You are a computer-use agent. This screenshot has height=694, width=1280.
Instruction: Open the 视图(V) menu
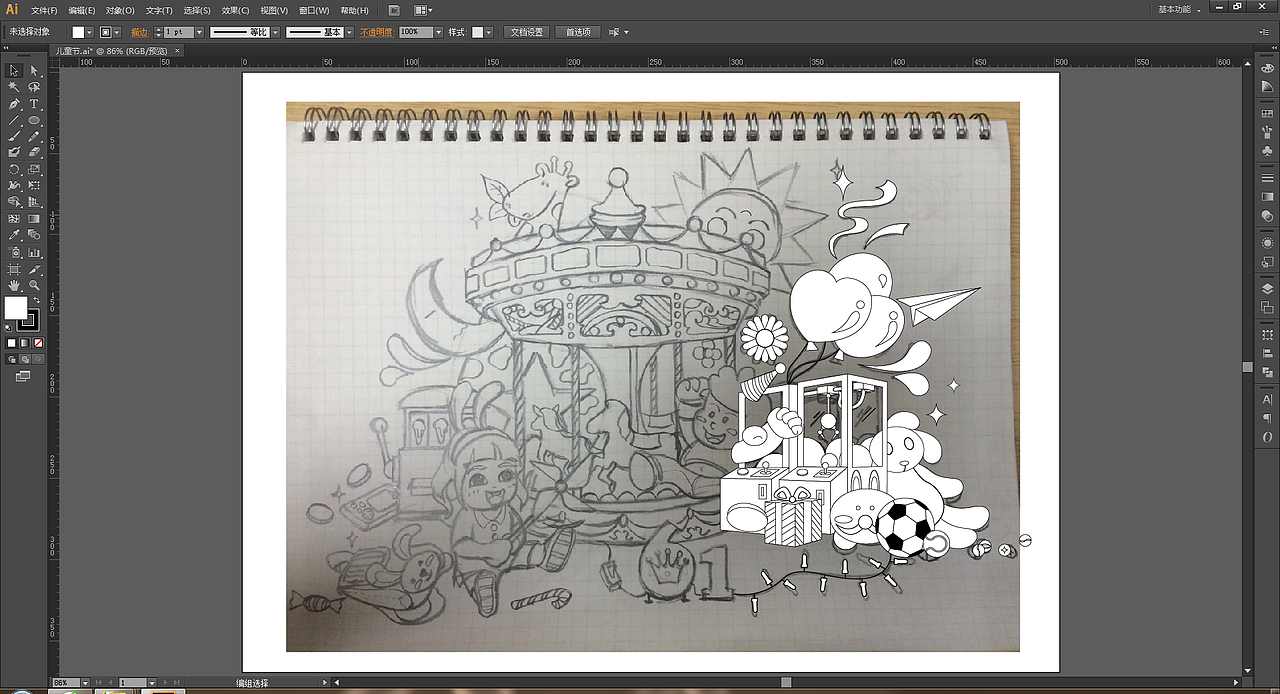tap(274, 10)
